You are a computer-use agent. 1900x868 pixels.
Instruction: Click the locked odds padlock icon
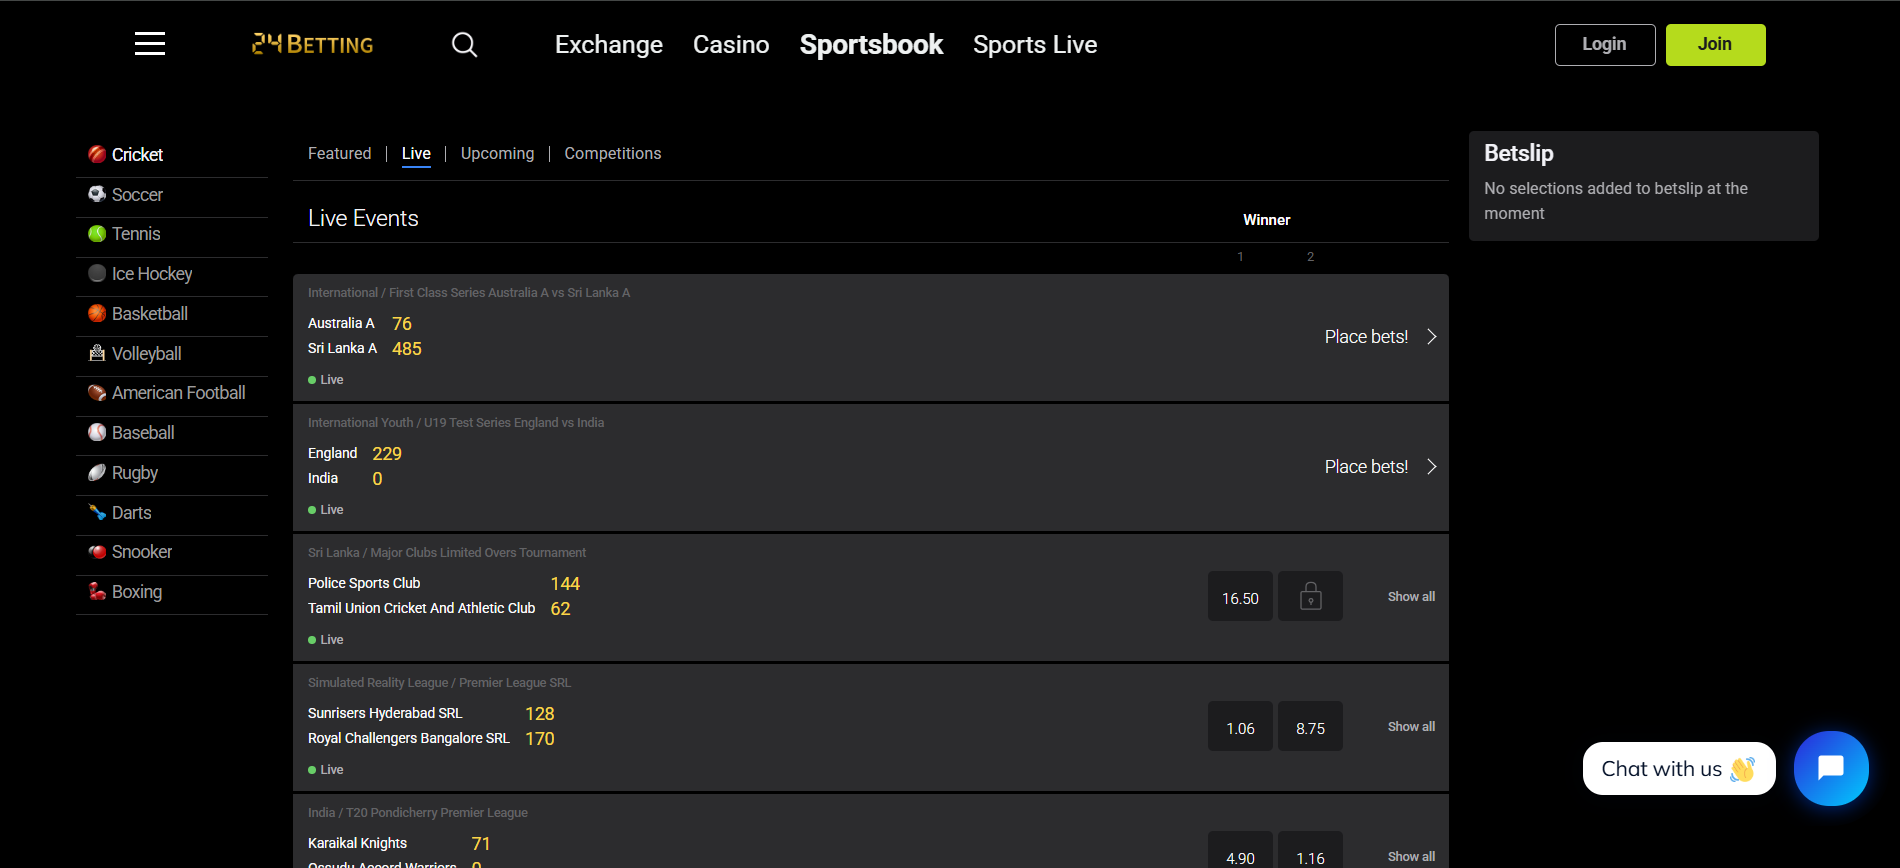[1310, 597]
